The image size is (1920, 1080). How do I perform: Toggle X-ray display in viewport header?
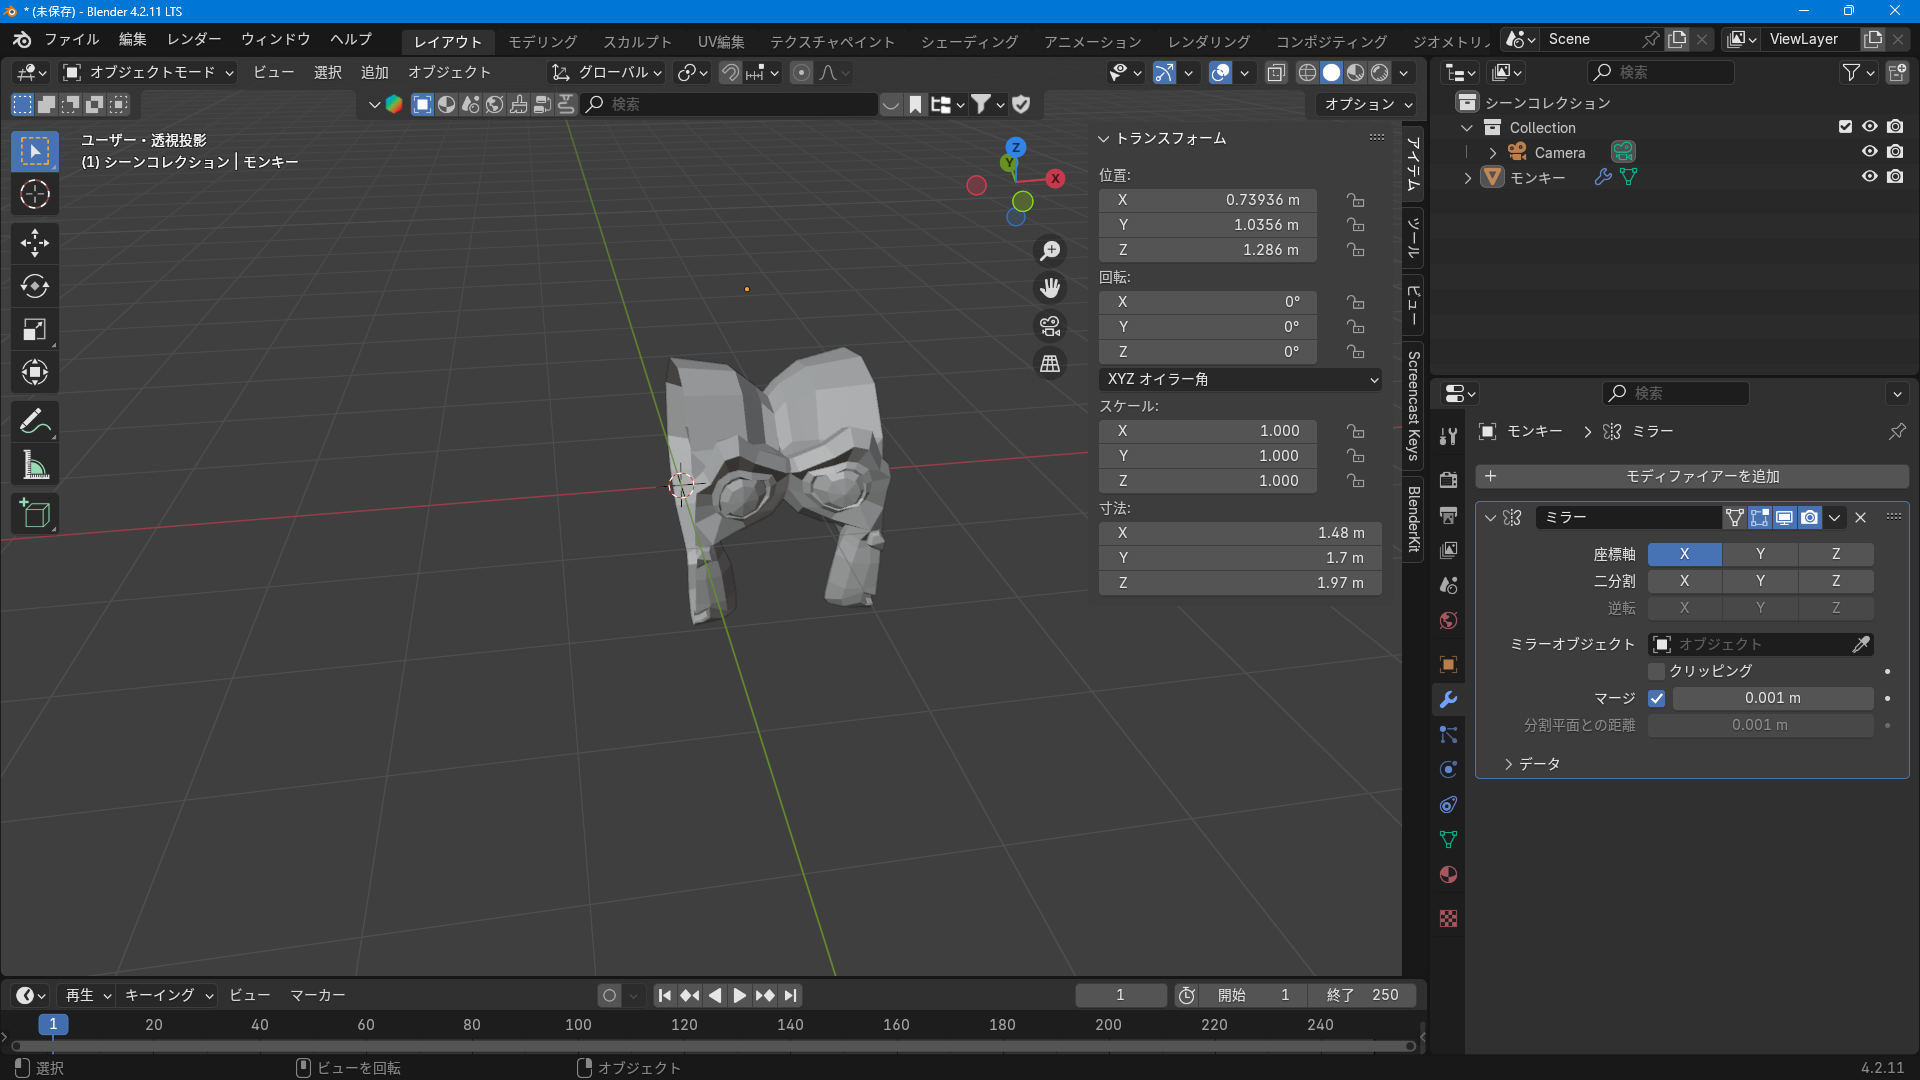(x=1275, y=72)
